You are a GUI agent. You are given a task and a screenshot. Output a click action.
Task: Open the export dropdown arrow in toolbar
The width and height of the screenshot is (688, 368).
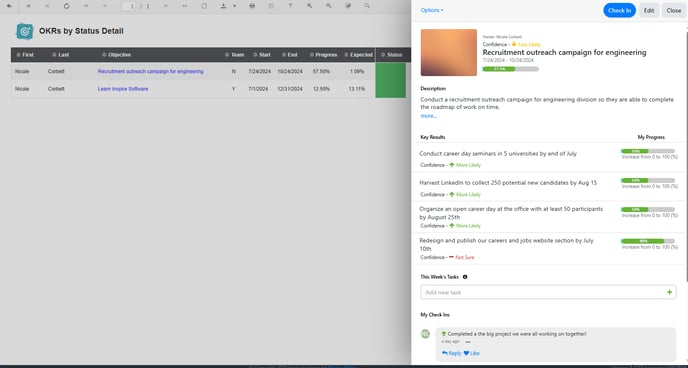(235, 6)
